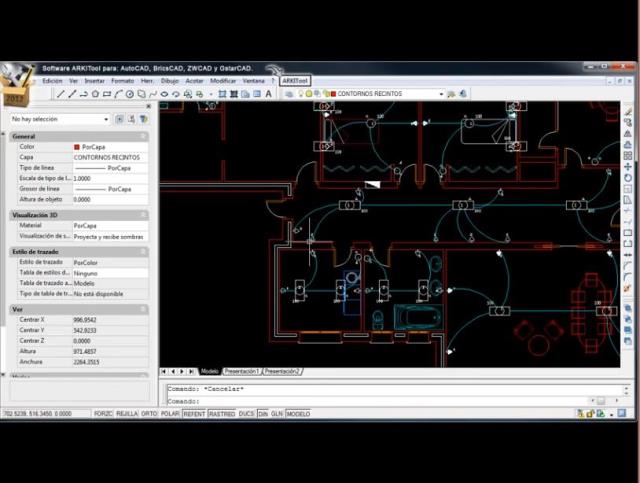Screen dimensions: 640x483
Task: Toggle FORZC snap mode in status bar
Action: [103, 414]
